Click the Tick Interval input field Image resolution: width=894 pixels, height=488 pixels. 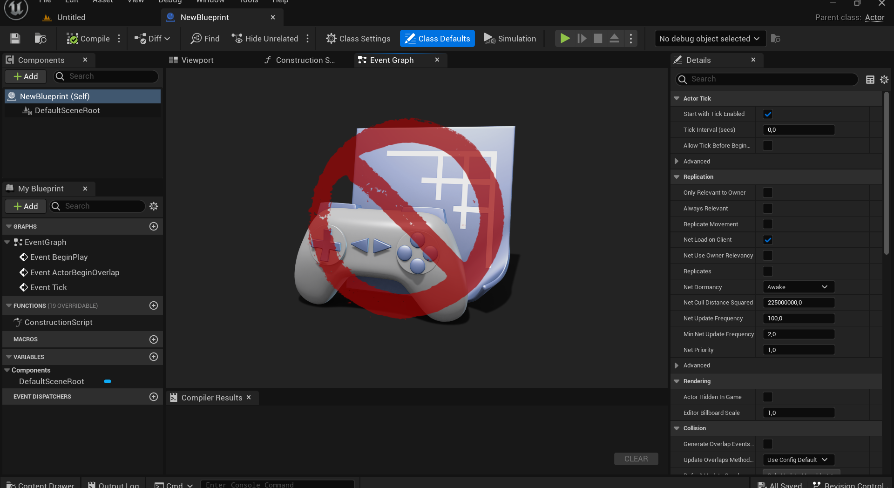click(799, 130)
